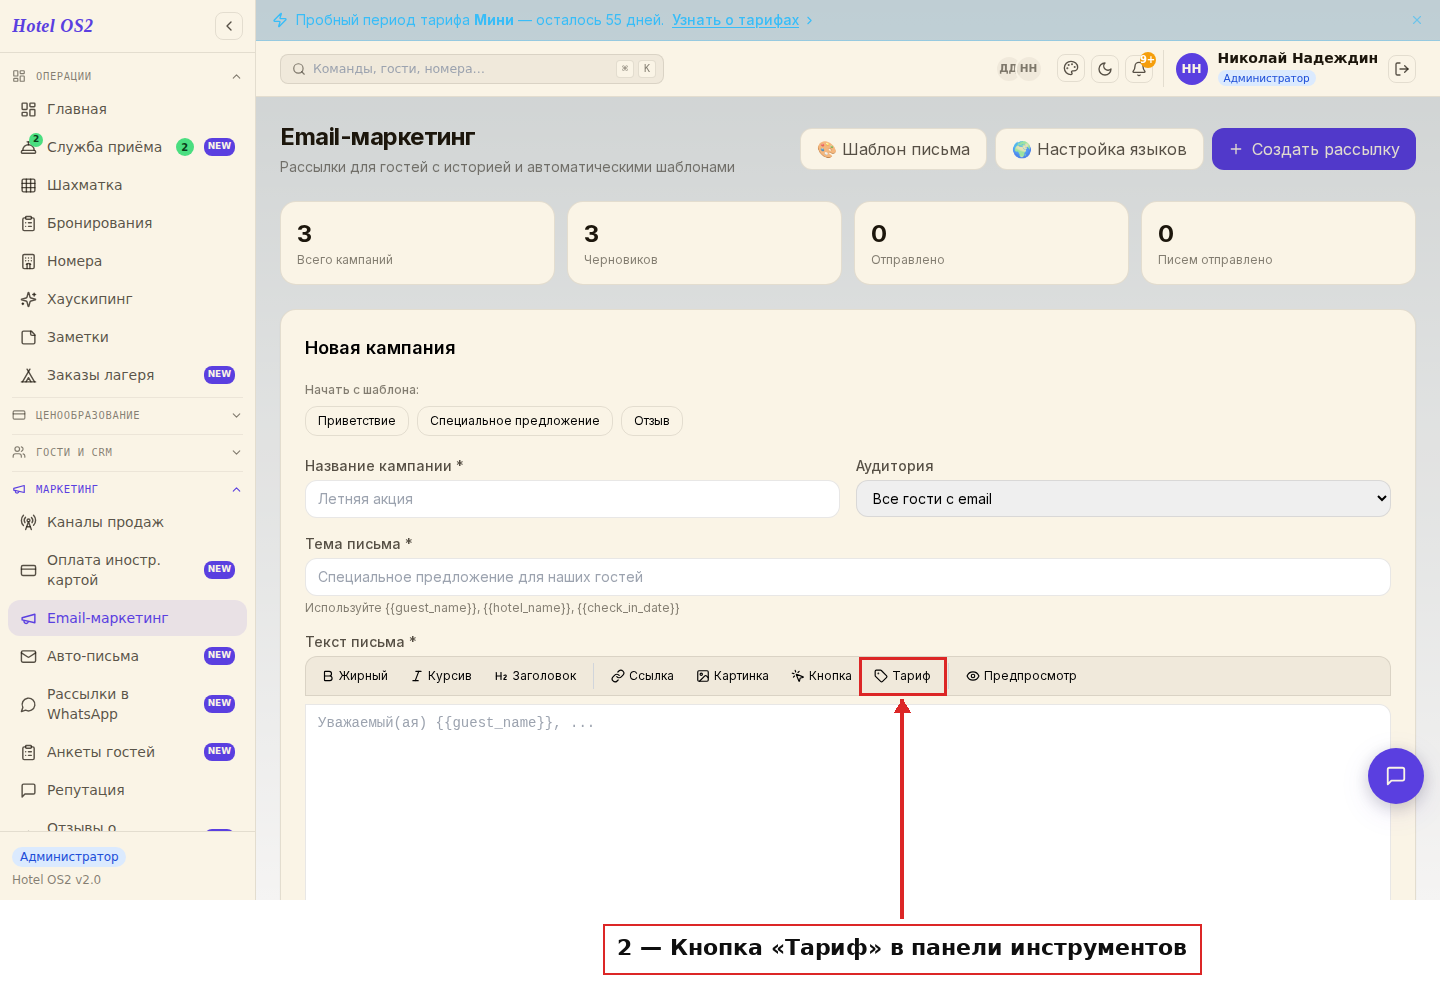This screenshot has height=998, width=1440.
Task: Expand the Гости и CRM section
Action: tap(127, 452)
